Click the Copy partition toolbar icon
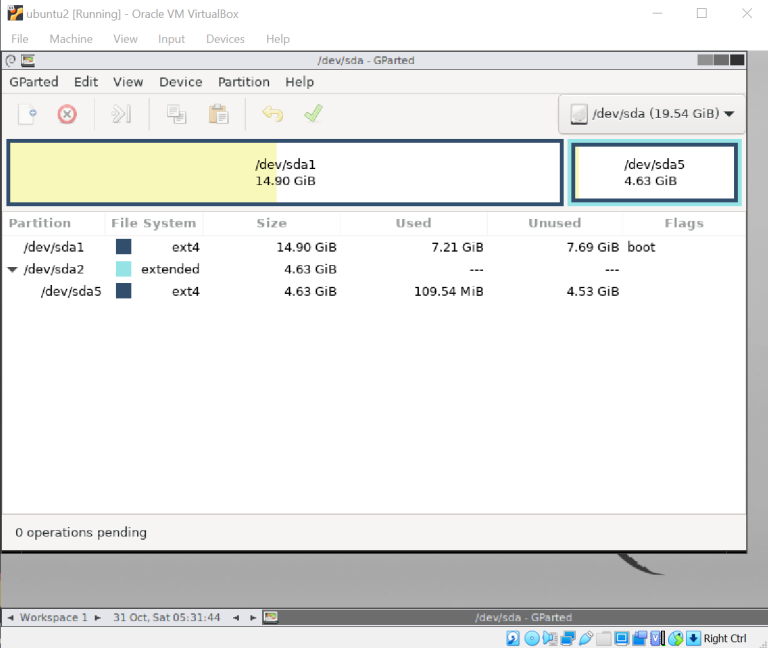Screen dimensions: 768x648 pos(177,114)
